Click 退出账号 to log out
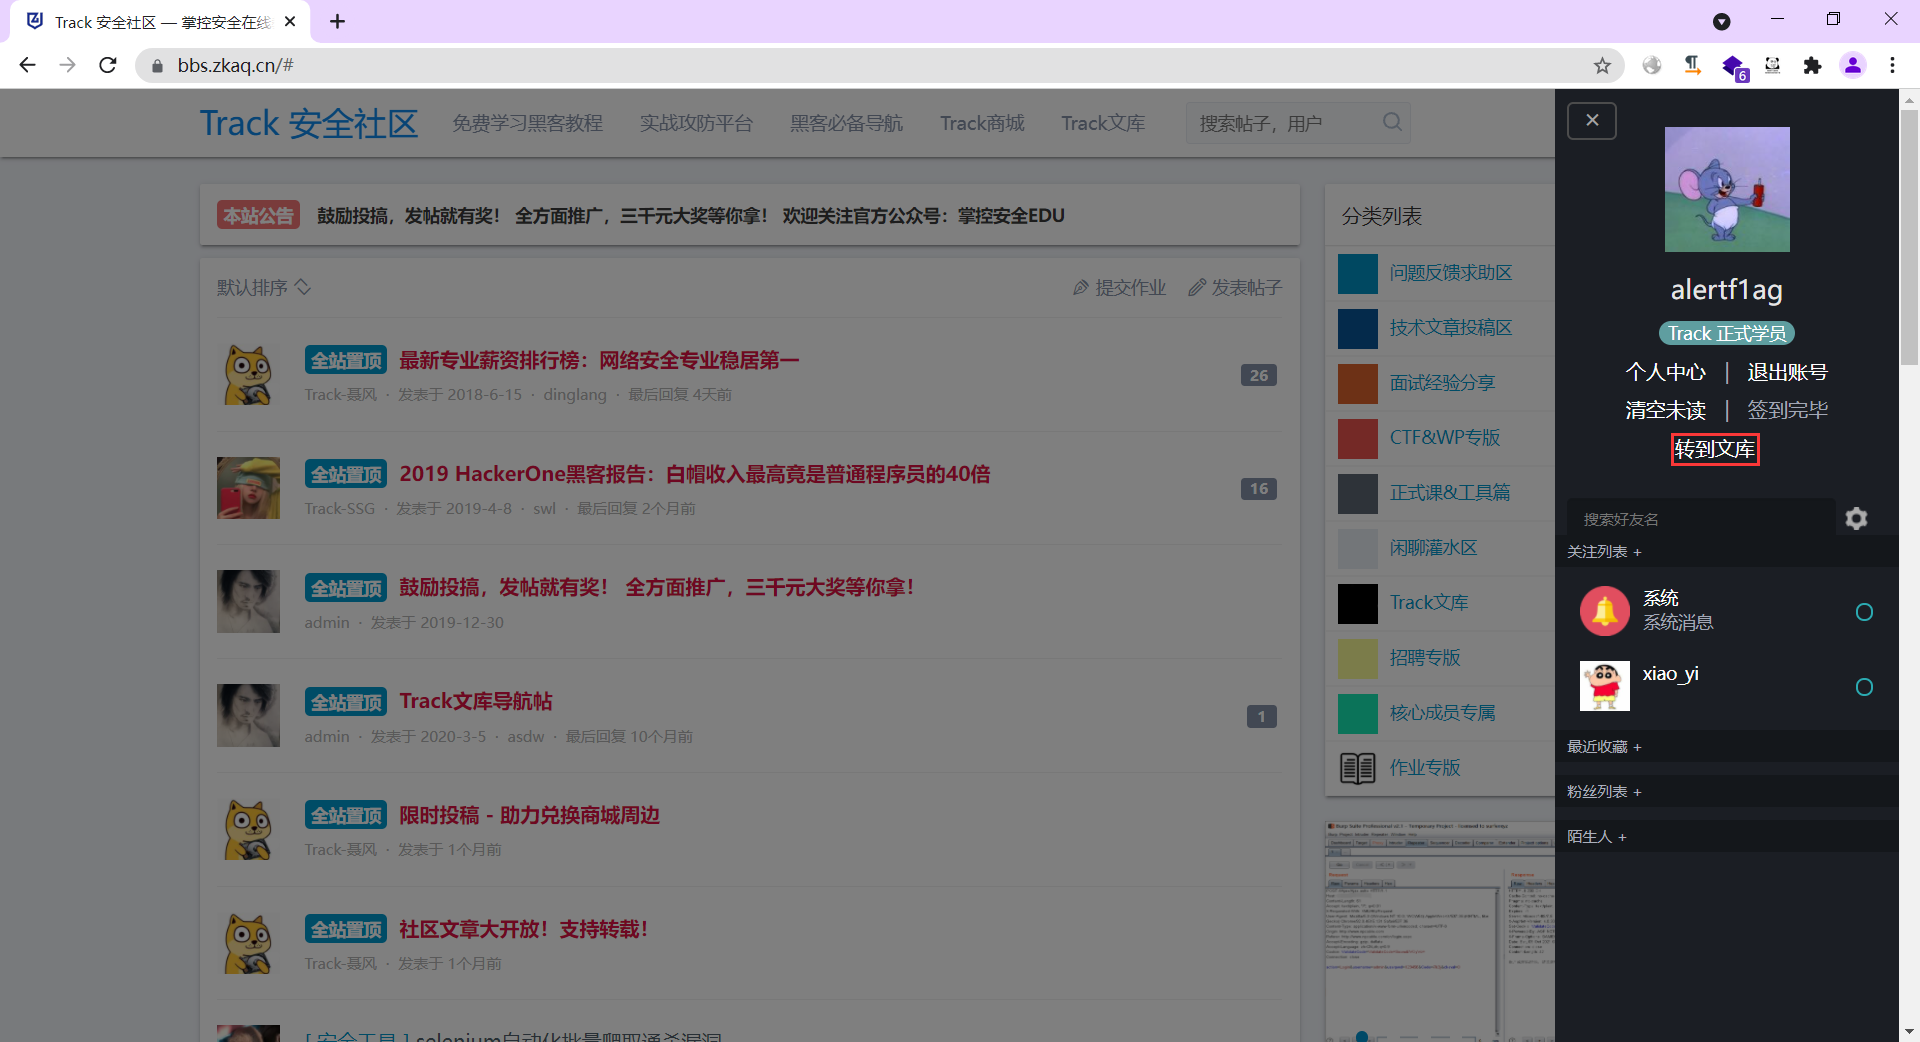 (1787, 372)
